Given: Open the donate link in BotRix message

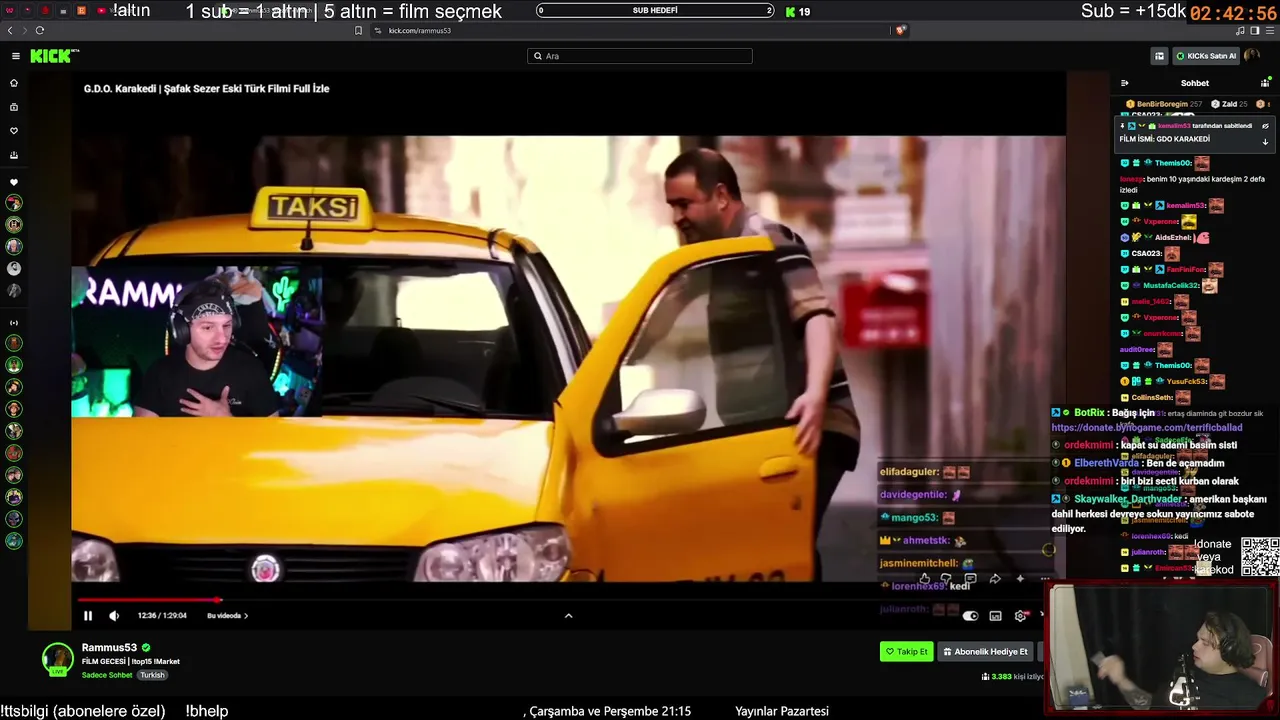Looking at the screenshot, I should (x=1147, y=428).
